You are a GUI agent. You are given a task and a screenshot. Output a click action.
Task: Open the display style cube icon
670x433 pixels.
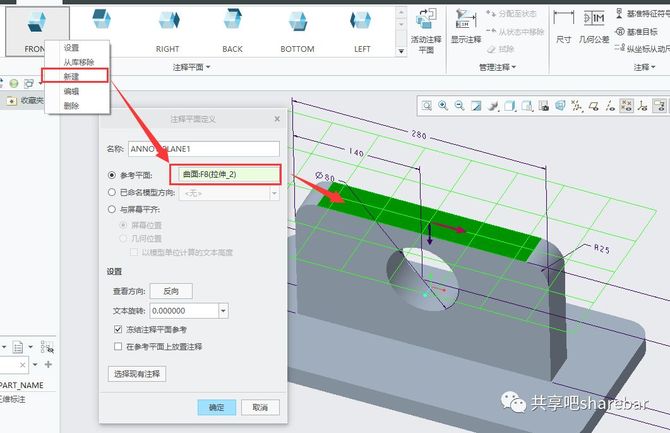[x=510, y=106]
